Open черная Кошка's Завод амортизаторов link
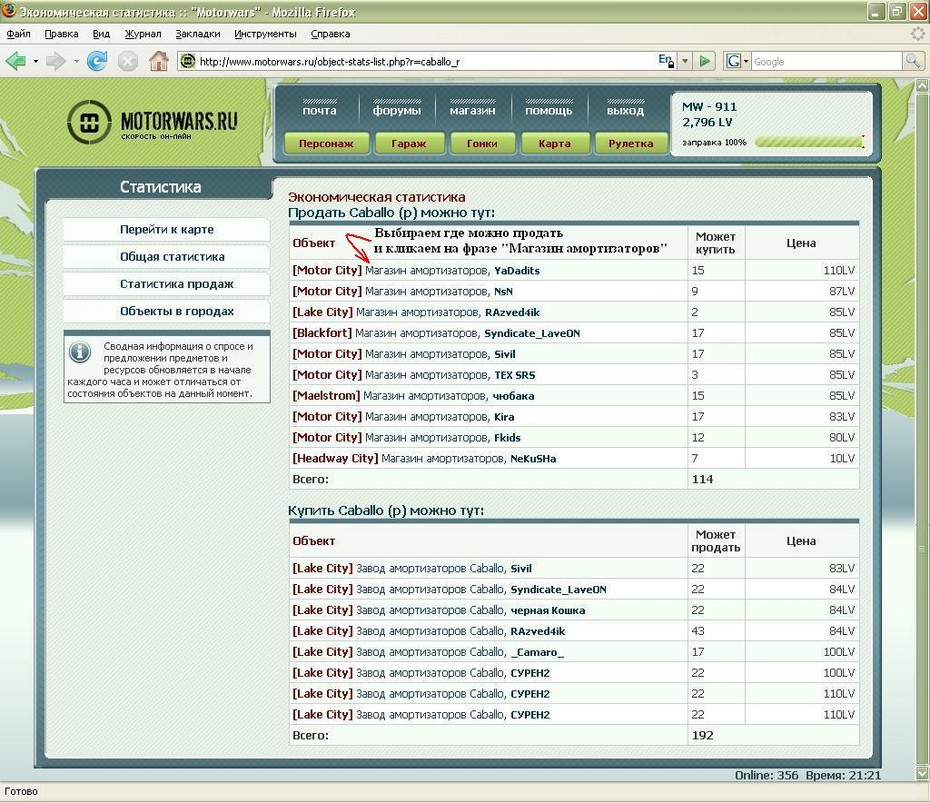This screenshot has height=803, width=930. point(431,610)
